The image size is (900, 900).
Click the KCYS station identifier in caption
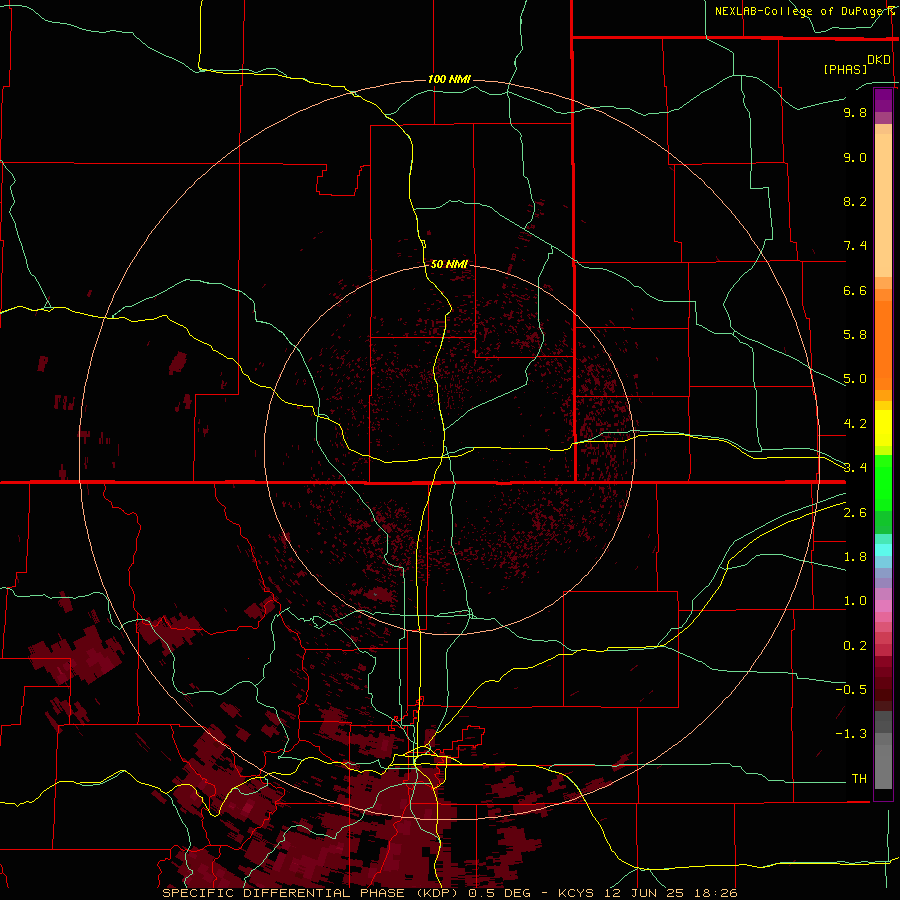pos(577,893)
